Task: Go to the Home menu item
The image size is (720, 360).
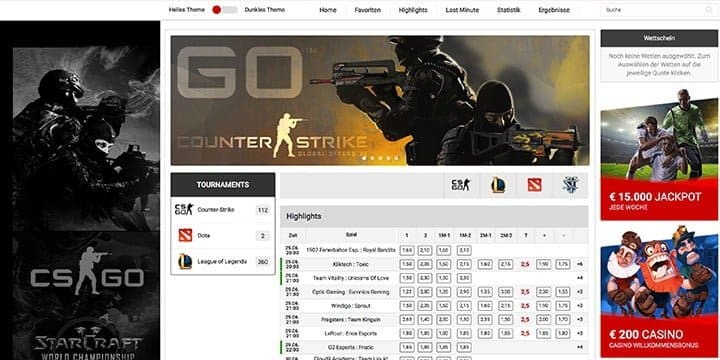Action: coord(328,10)
